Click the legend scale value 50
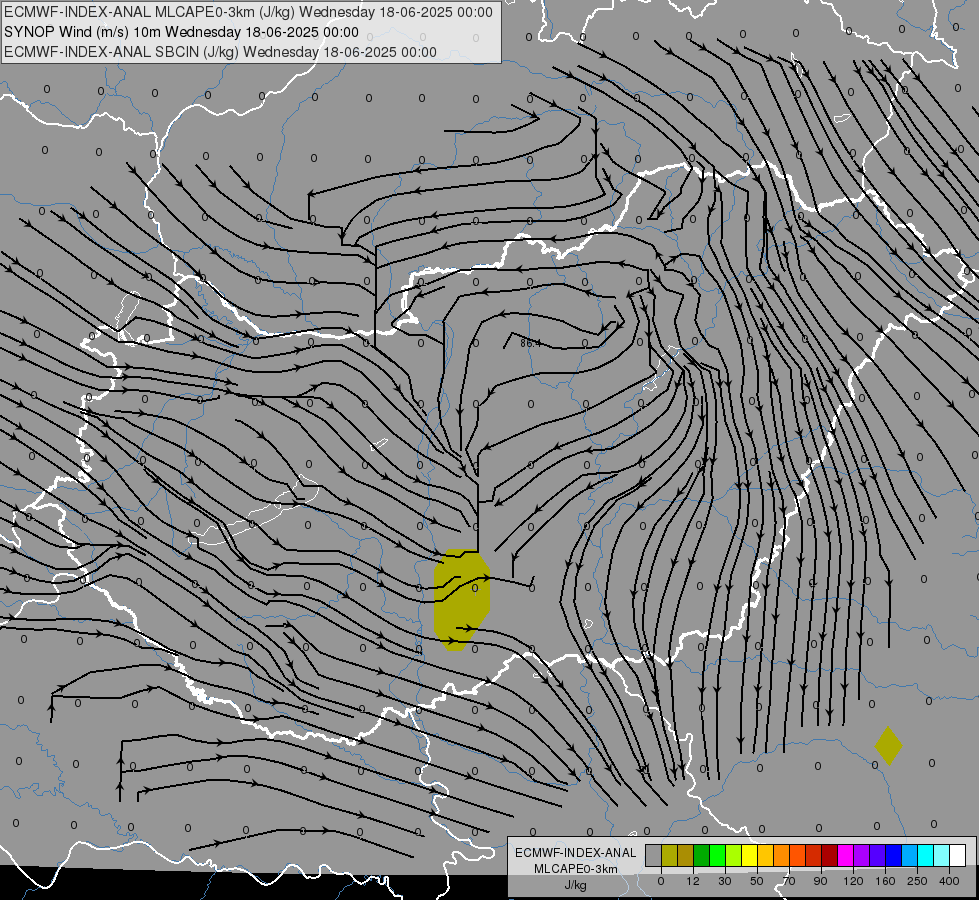The width and height of the screenshot is (979, 900). [757, 881]
